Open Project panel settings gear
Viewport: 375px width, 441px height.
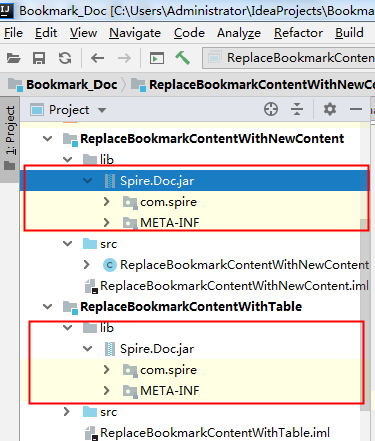tap(330, 109)
